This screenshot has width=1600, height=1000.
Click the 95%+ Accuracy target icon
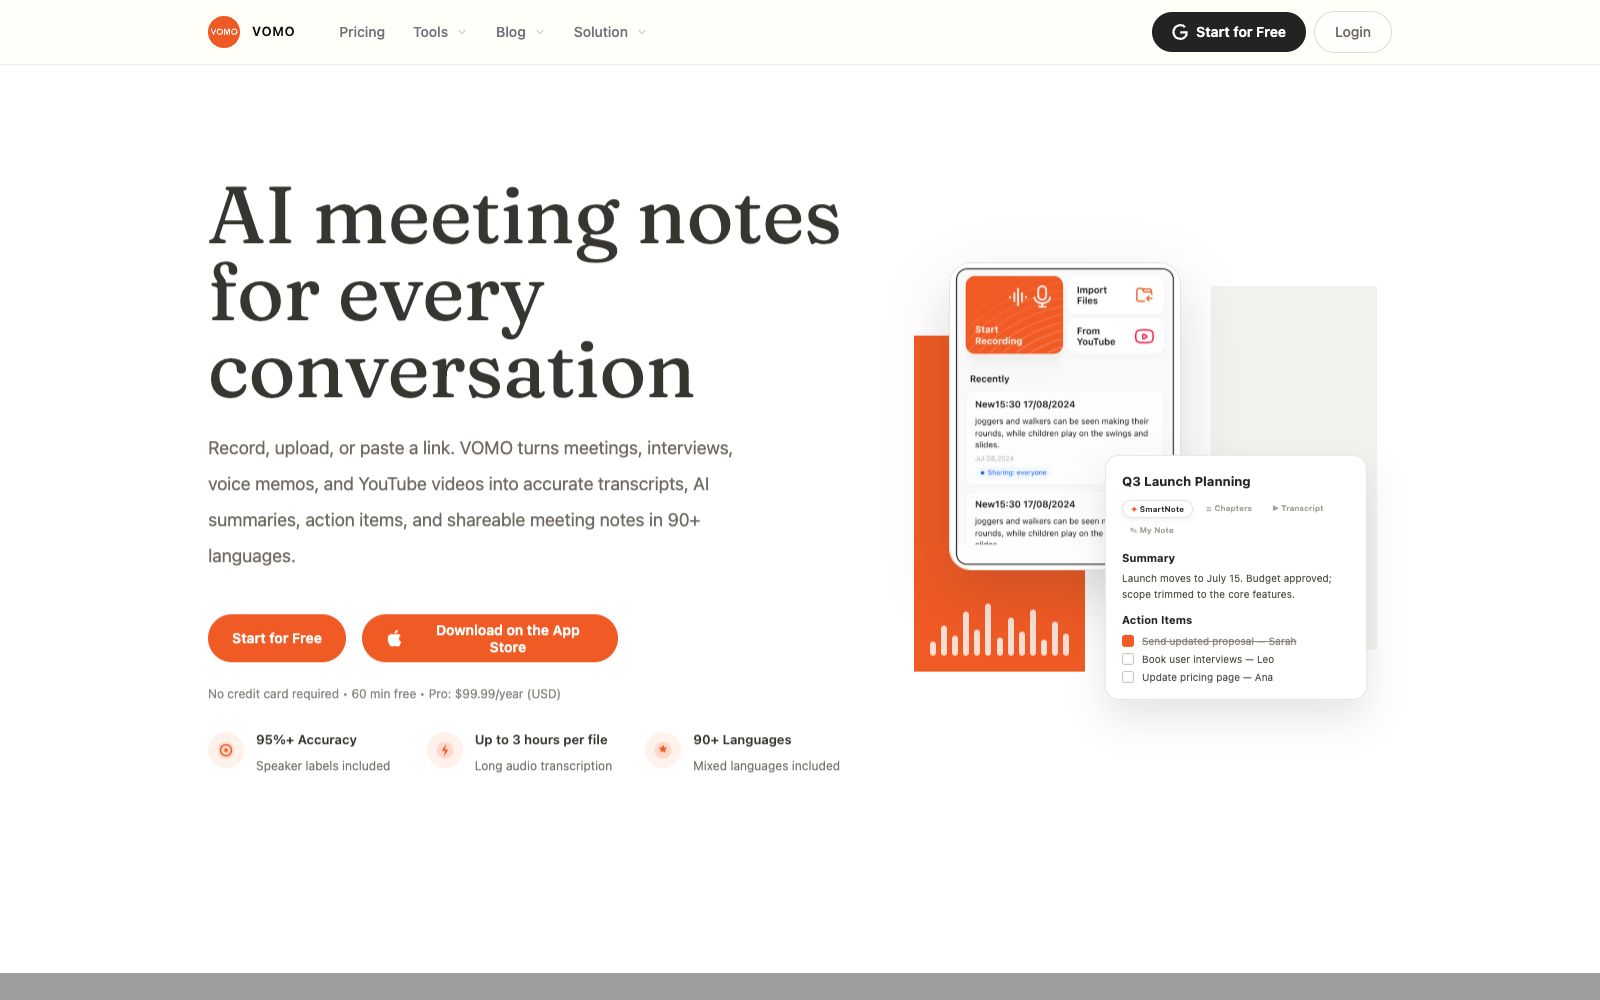coord(226,750)
